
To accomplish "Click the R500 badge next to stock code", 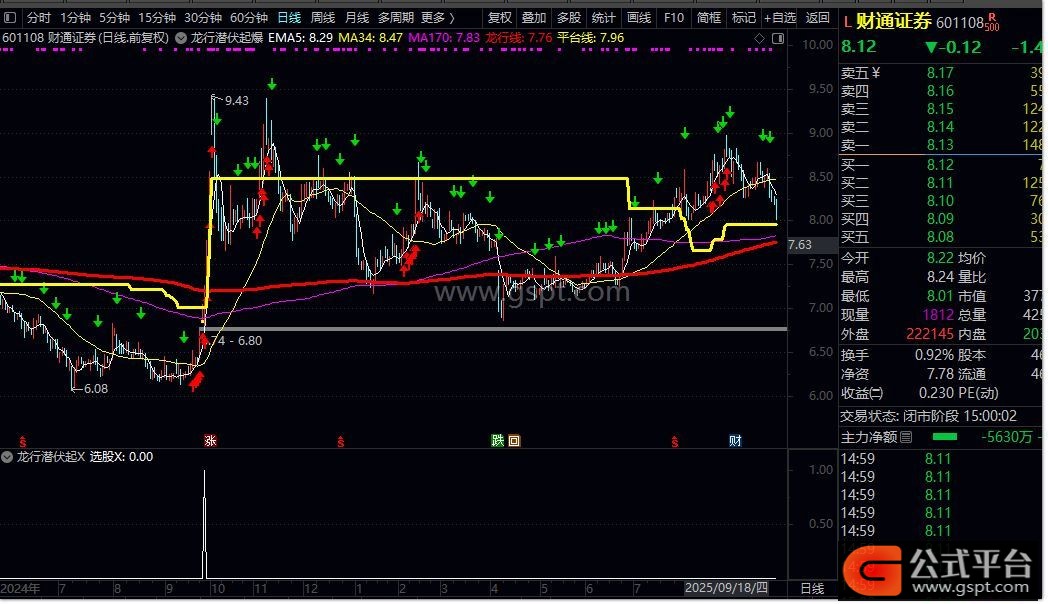I will (992, 22).
